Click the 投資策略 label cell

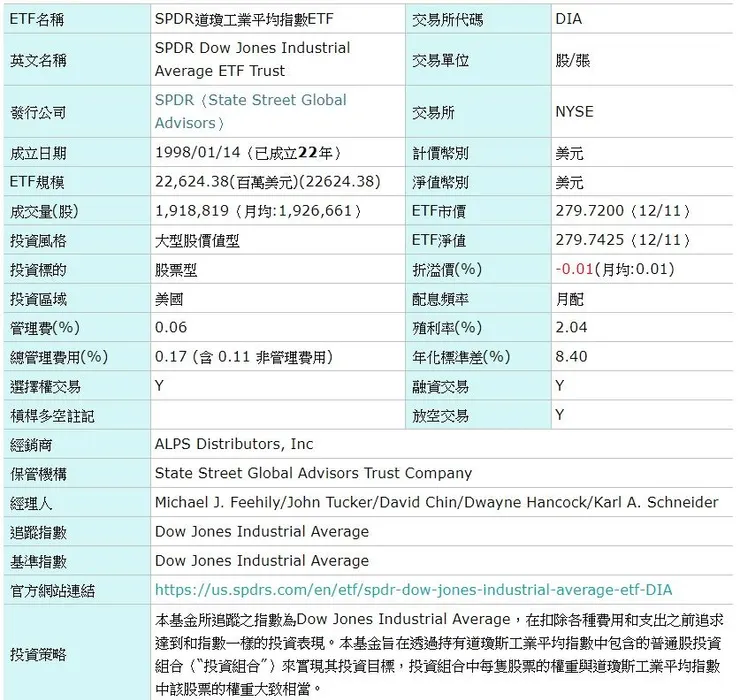[x=77, y=654]
